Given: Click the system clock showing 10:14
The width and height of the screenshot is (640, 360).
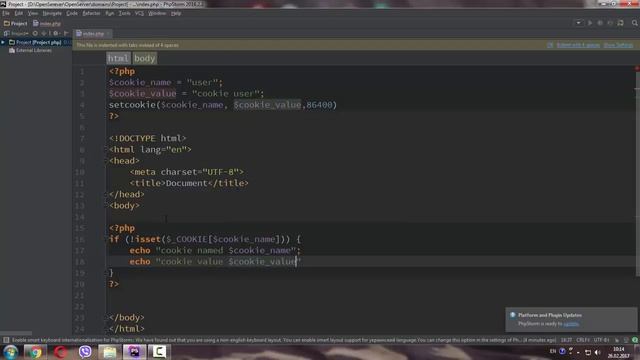Looking at the screenshot, I should click(x=619, y=352).
